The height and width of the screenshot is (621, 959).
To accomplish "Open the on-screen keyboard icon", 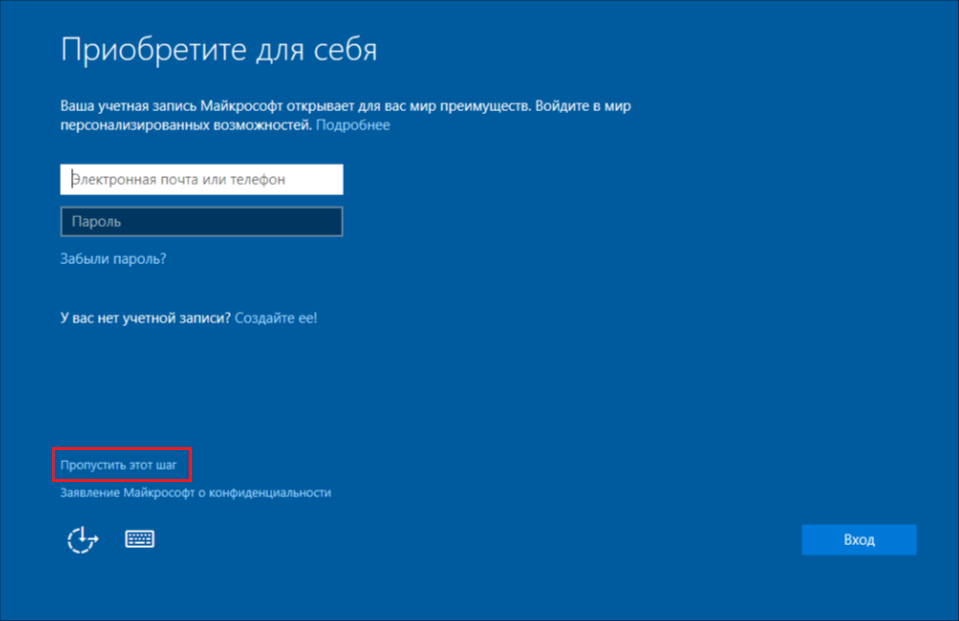I will click(140, 539).
